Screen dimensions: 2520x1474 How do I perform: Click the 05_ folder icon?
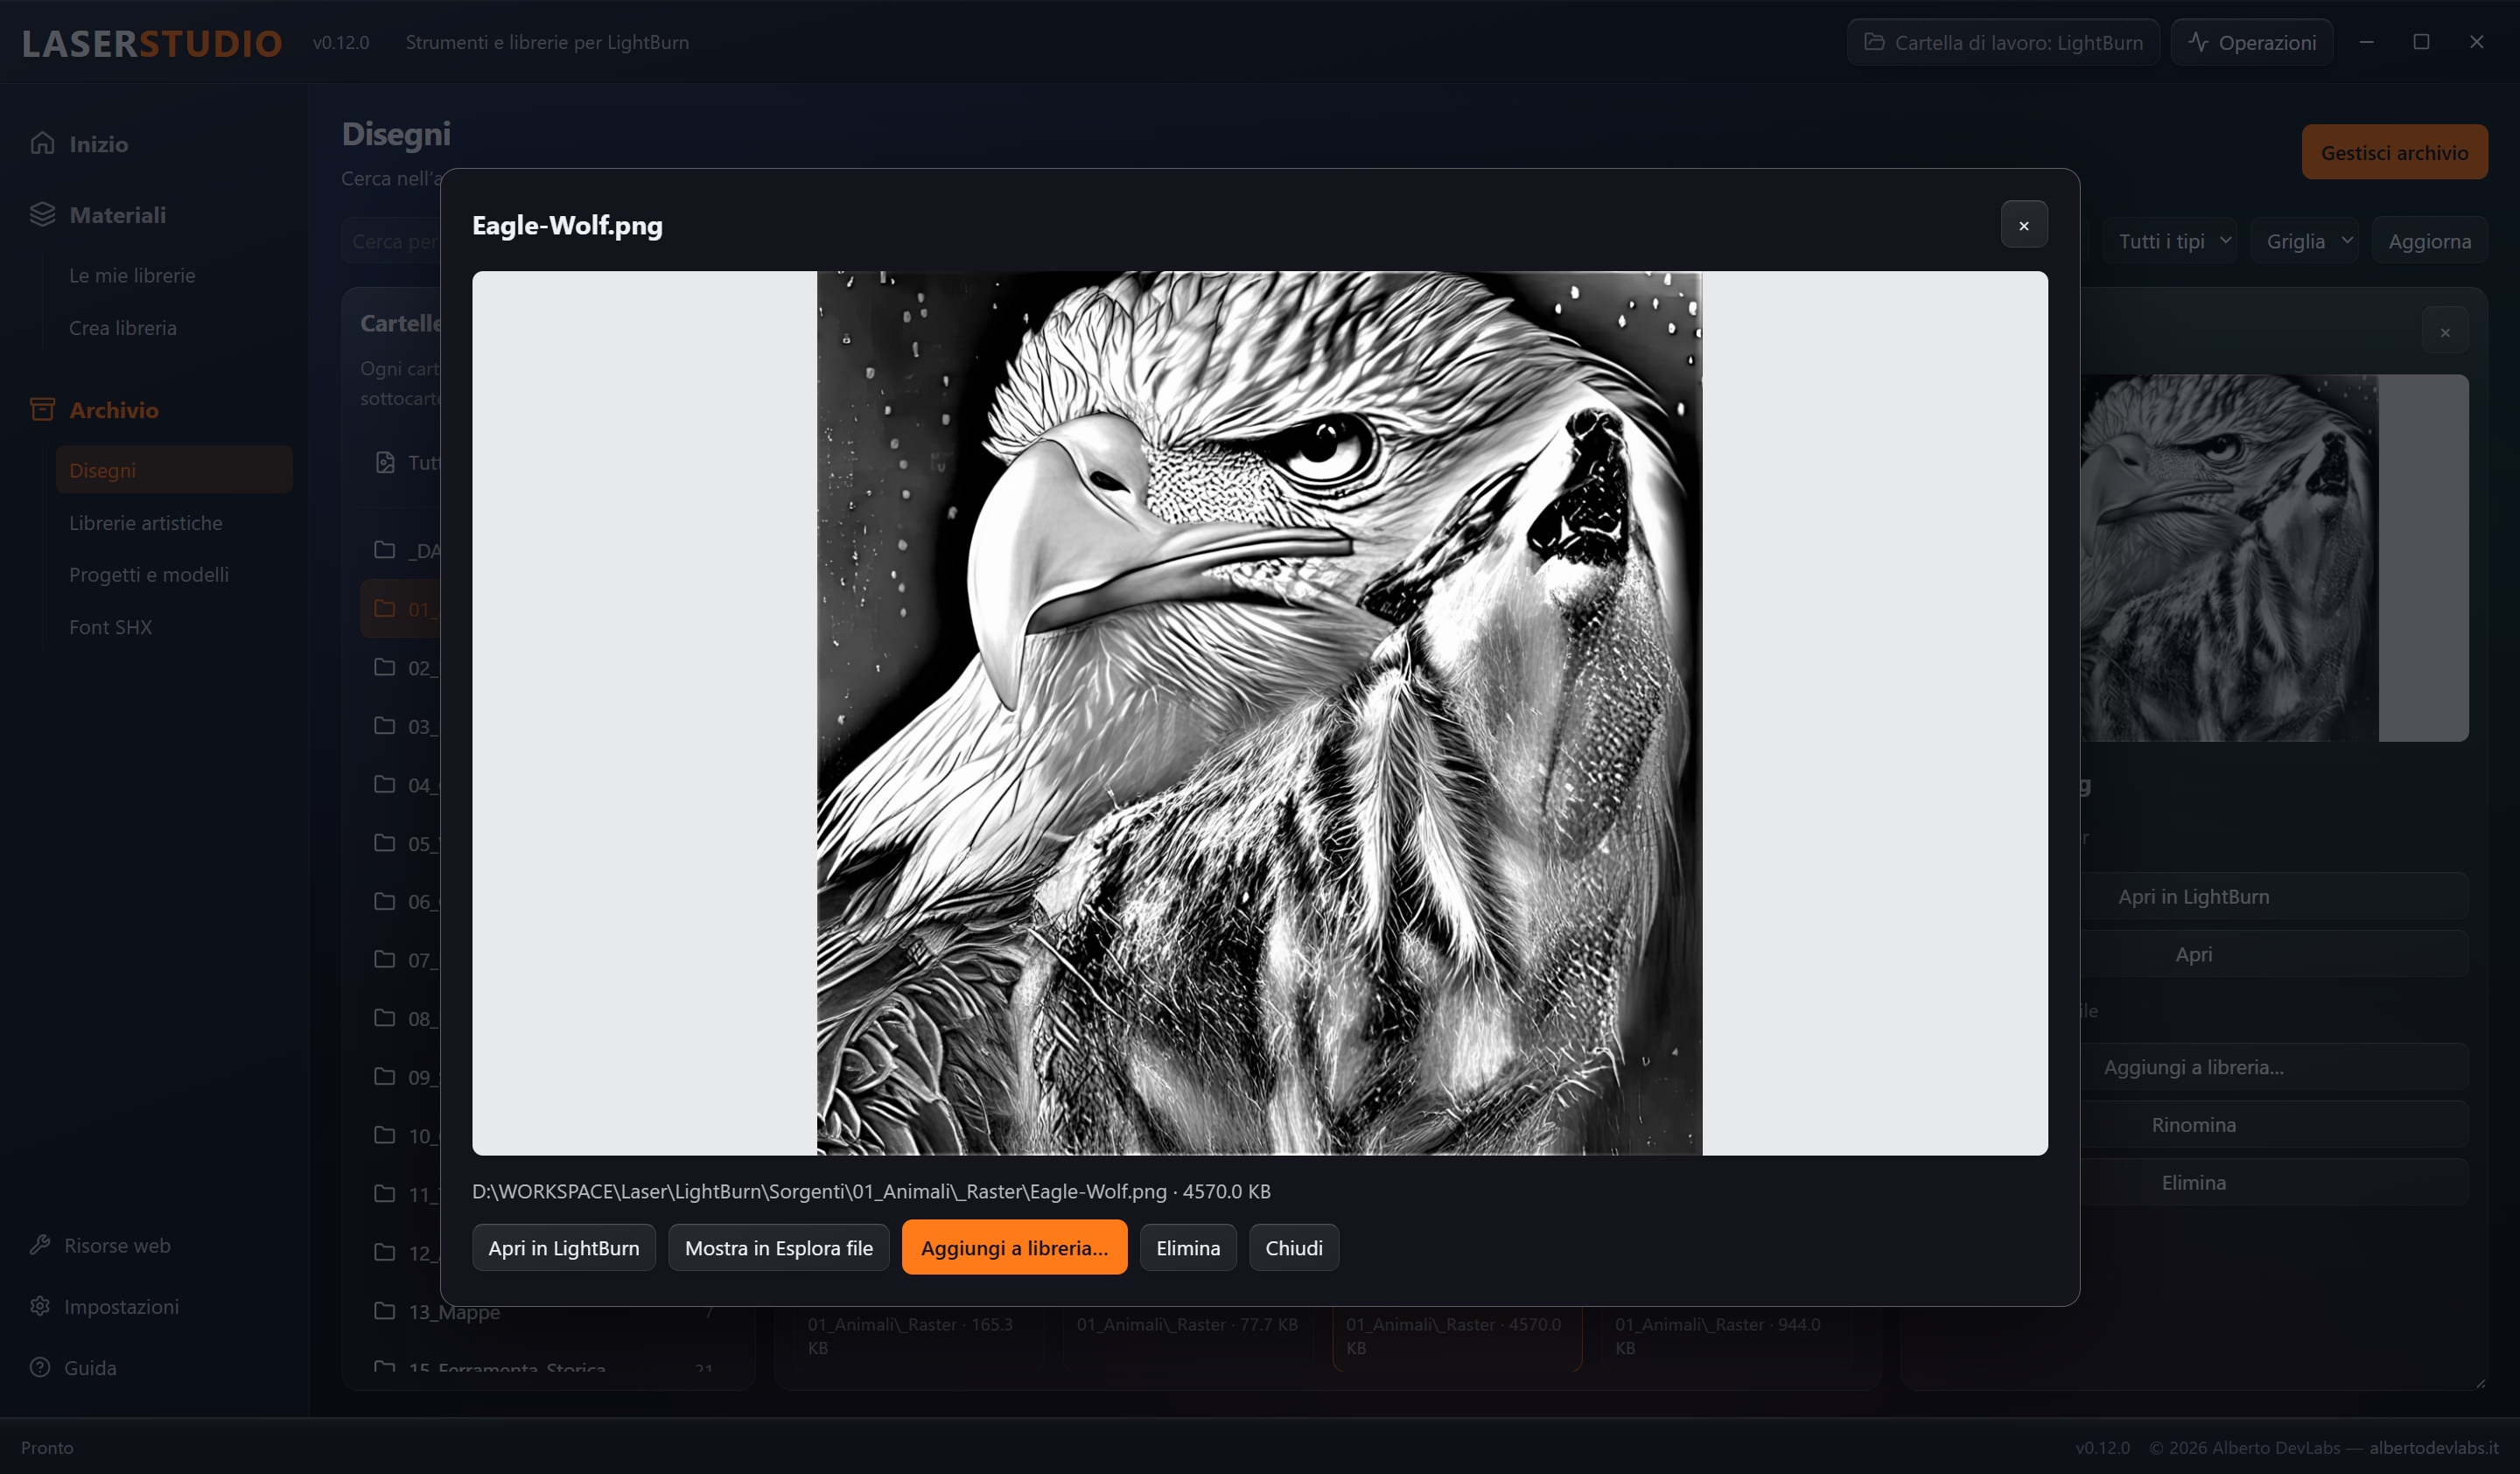click(385, 843)
